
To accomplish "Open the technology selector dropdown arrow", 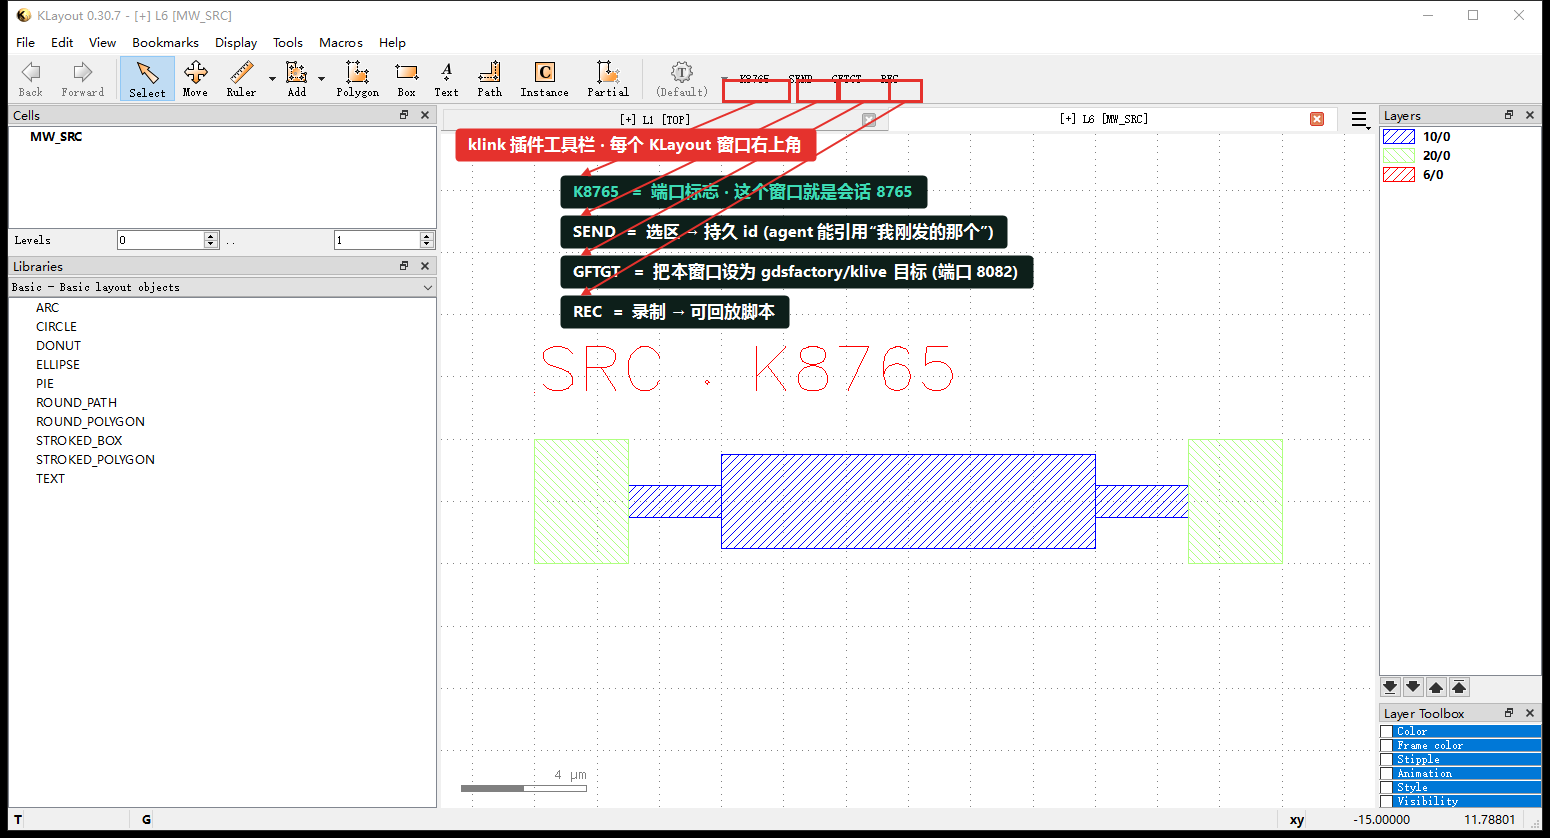I will pyautogui.click(x=724, y=79).
